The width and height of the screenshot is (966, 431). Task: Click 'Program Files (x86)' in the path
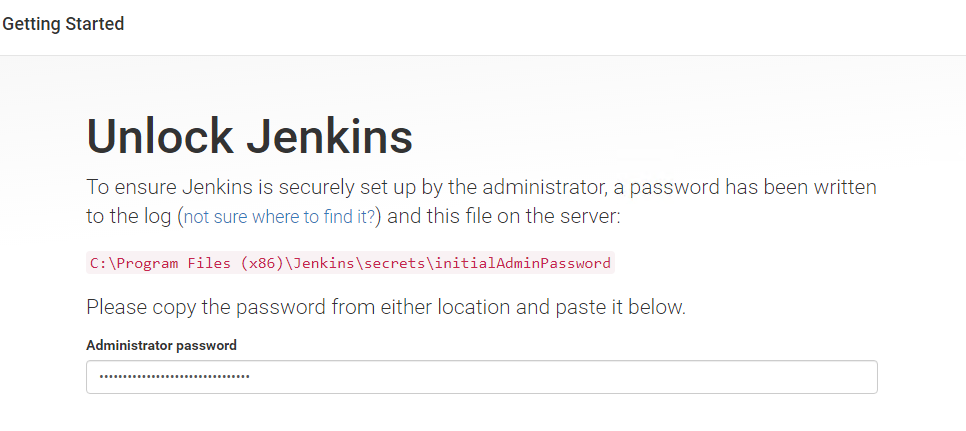coord(200,264)
